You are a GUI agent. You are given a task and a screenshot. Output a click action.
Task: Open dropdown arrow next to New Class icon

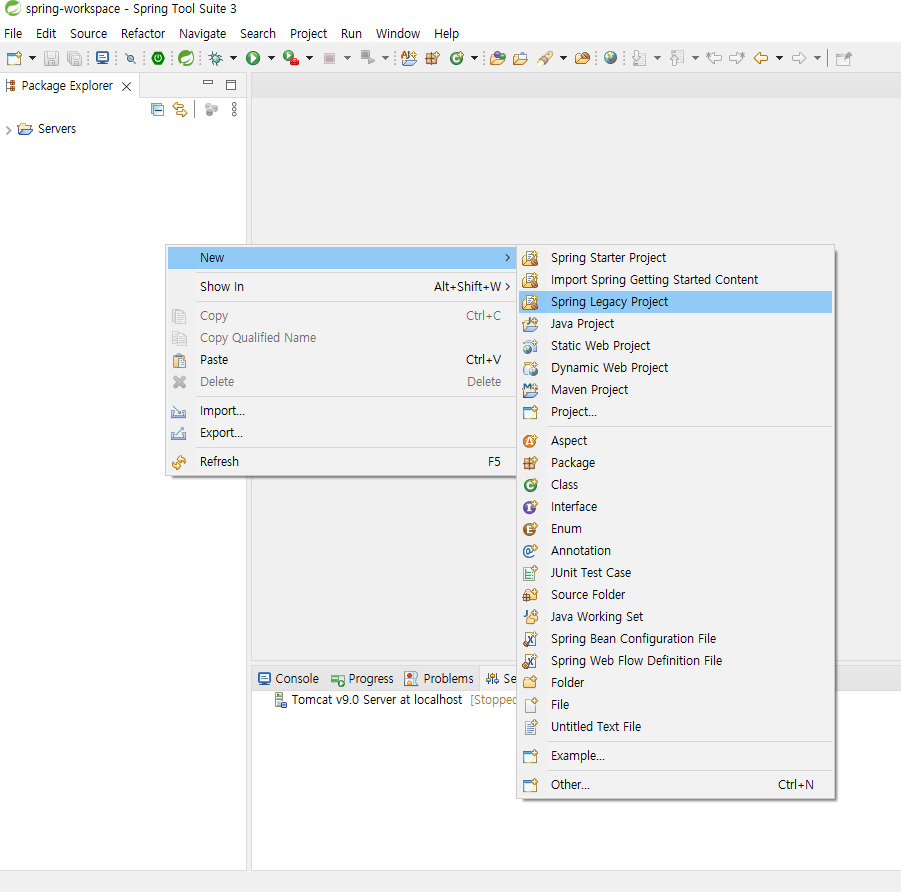pyautogui.click(x=474, y=58)
